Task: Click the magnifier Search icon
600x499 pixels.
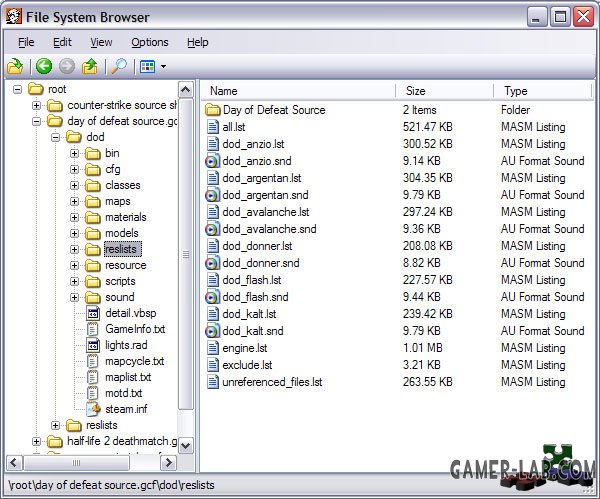Action: tap(119, 67)
